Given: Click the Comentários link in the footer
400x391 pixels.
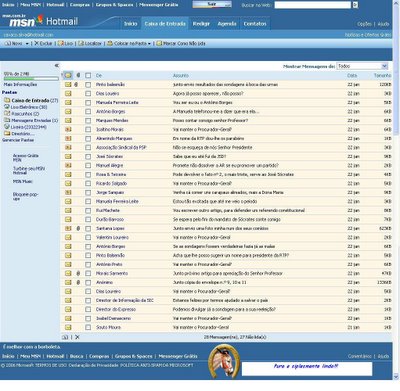Looking at the screenshot, I should (x=360, y=356).
